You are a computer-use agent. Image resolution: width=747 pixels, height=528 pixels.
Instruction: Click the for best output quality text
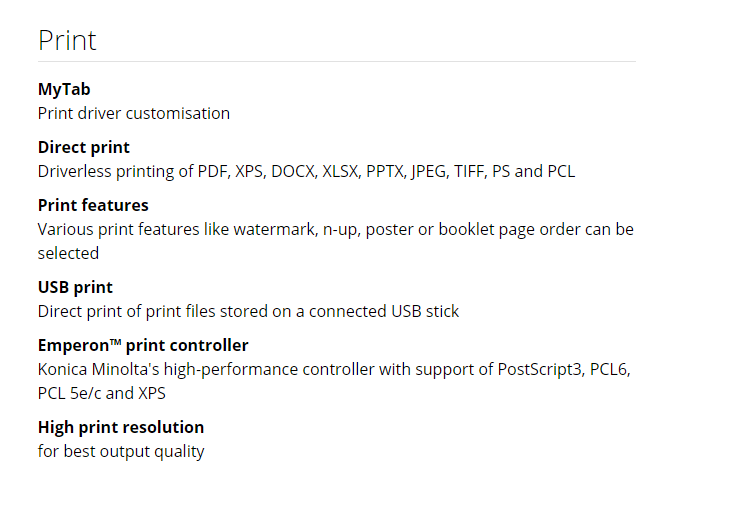(121, 452)
